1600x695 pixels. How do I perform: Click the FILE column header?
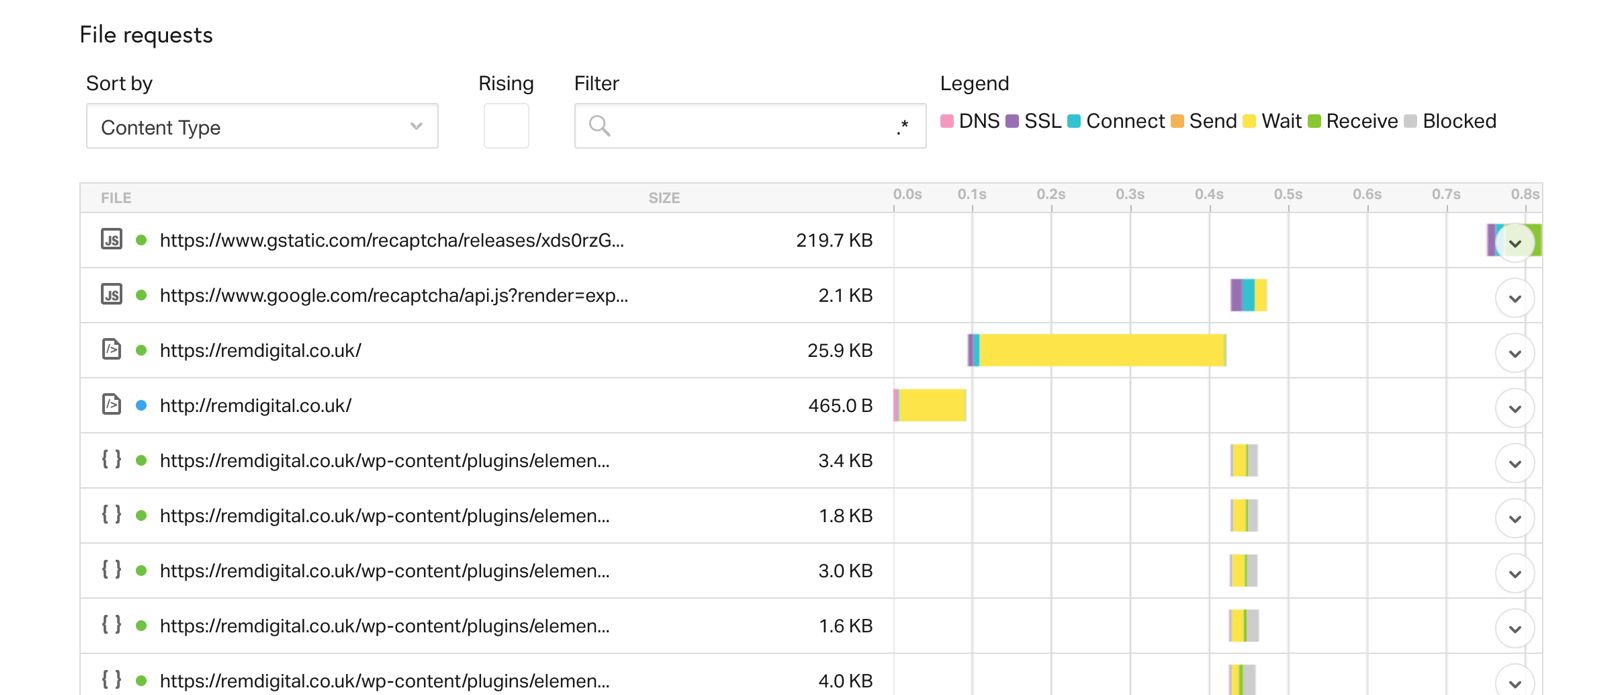[x=116, y=198]
